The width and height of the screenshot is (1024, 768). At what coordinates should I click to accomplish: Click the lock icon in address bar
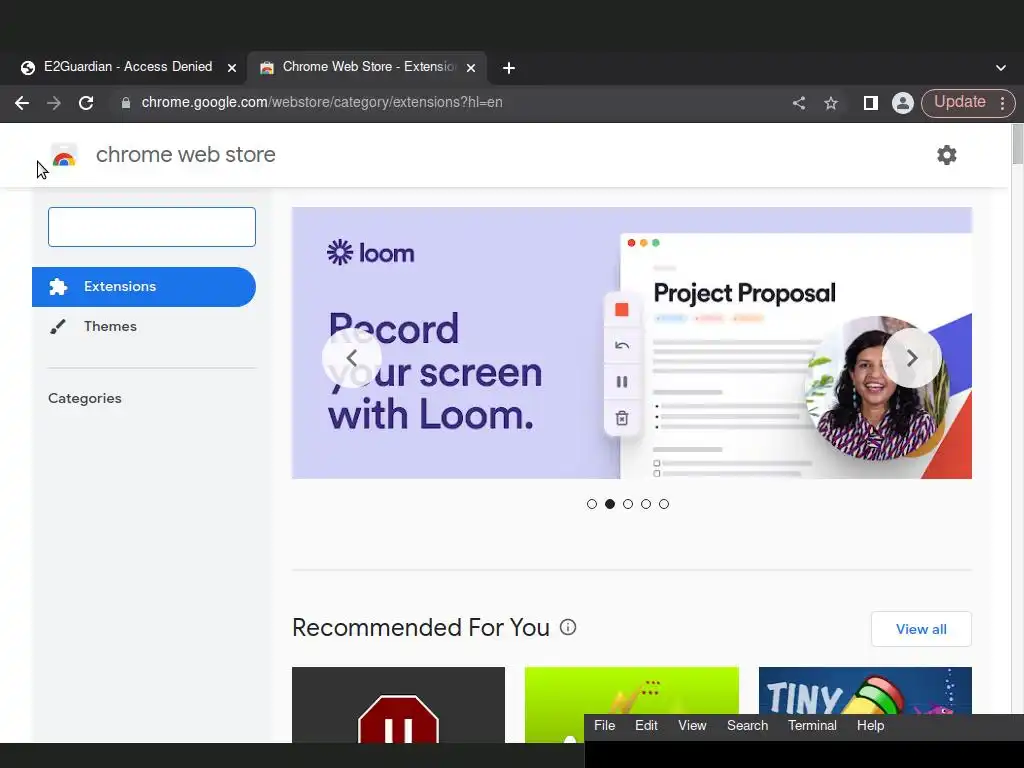pyautogui.click(x=126, y=103)
